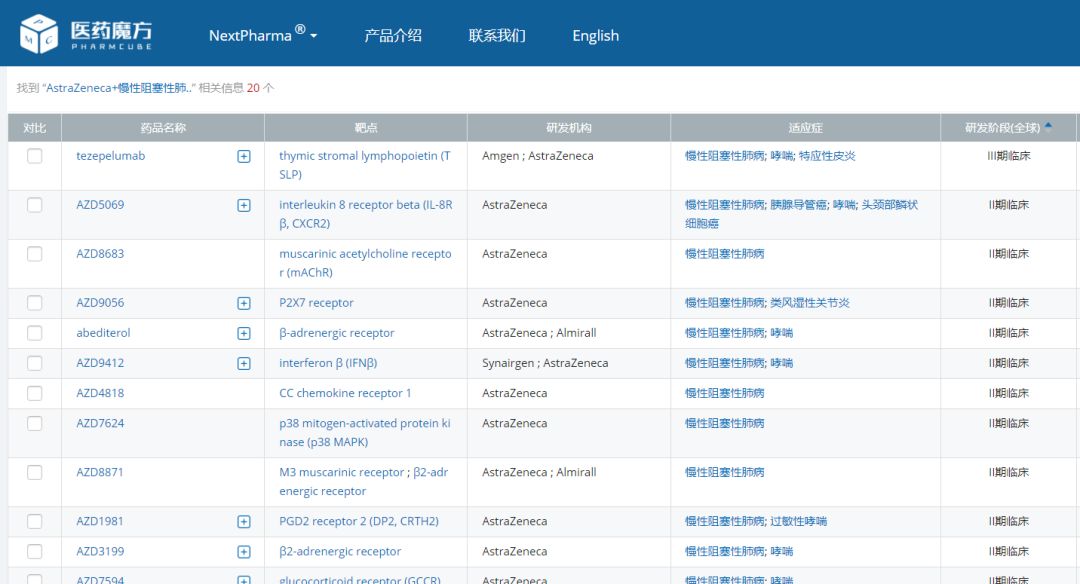Screen dimensions: 1080x584
Task: Click the 靶点 column header
Action: click(x=366, y=127)
